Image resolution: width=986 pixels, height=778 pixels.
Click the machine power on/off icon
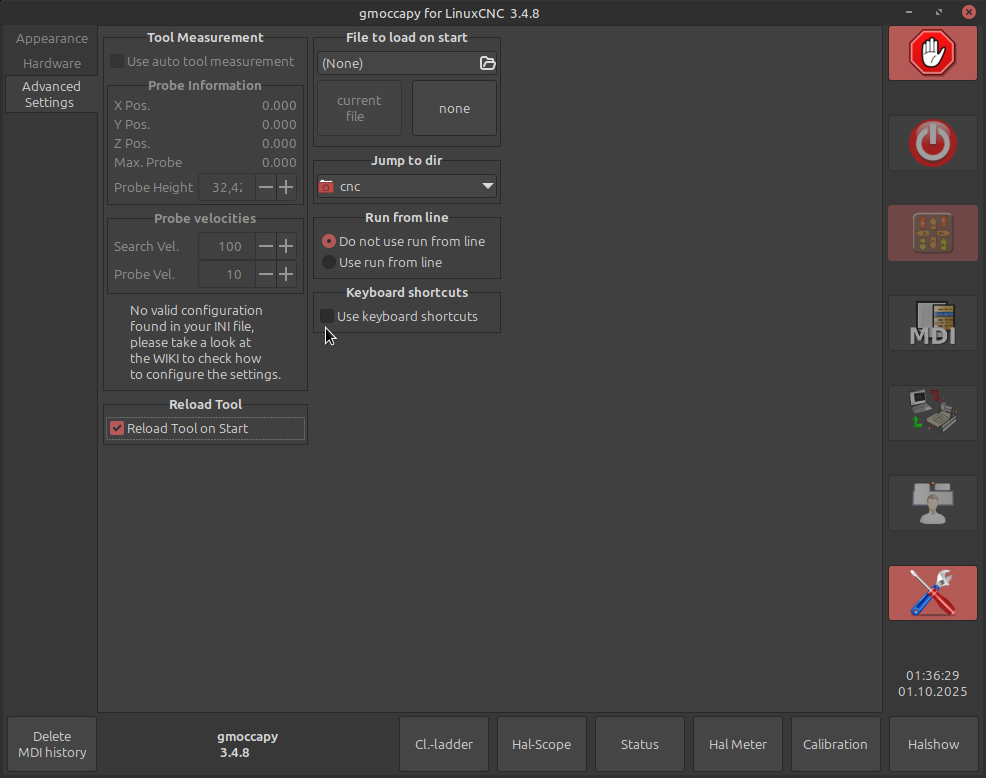[x=932, y=143]
